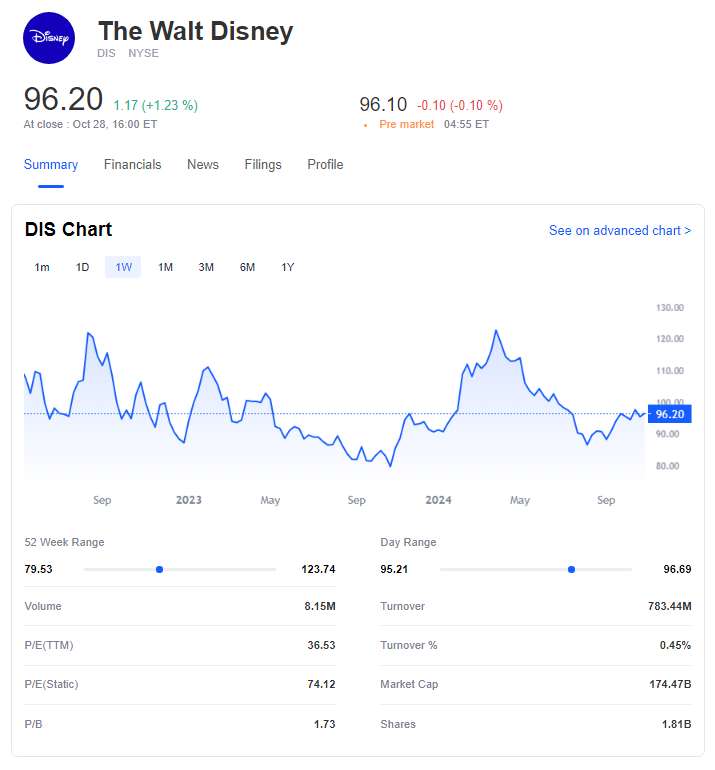Select the 1m chart interval

point(42,267)
